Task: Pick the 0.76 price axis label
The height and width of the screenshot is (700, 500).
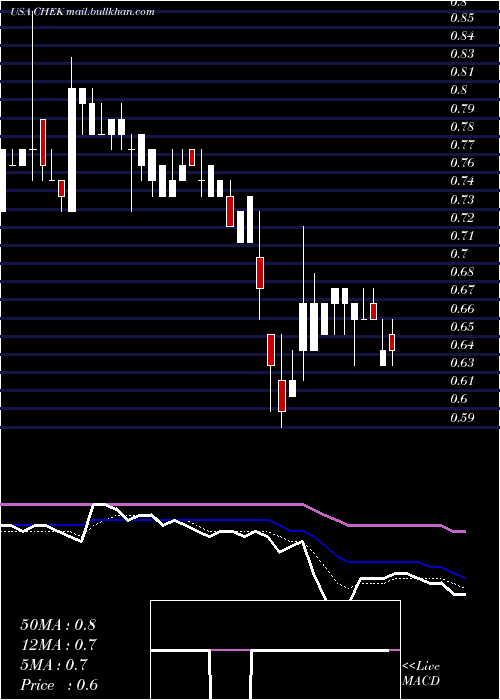Action: click(x=461, y=163)
